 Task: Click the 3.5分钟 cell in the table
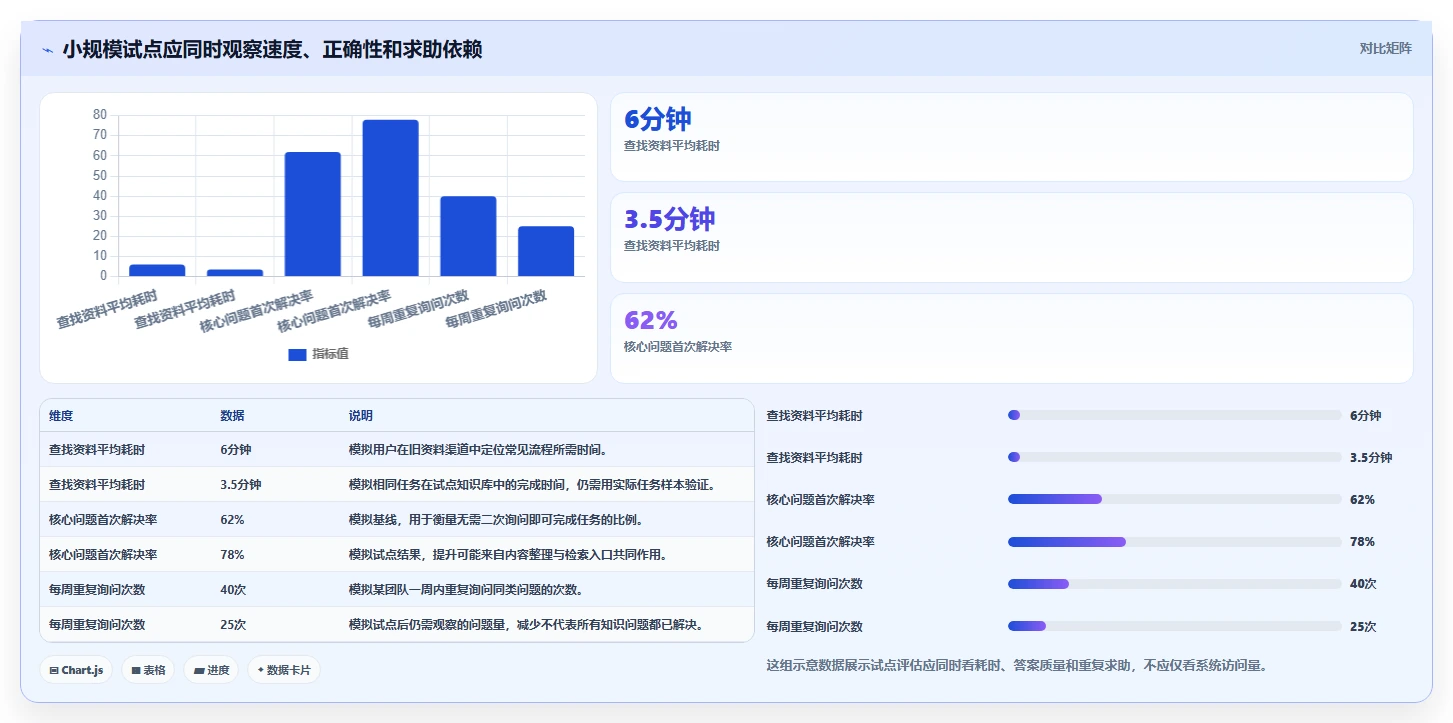pos(241,485)
